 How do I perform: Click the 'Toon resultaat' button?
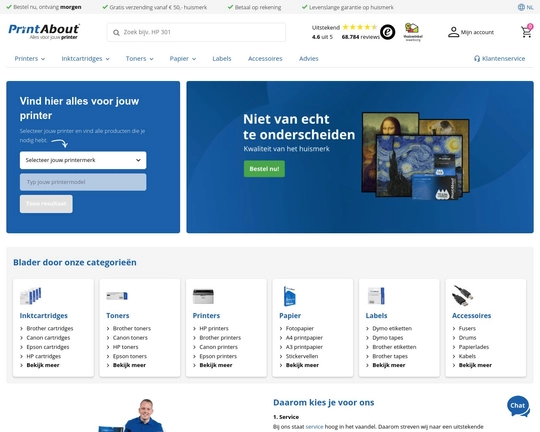[46, 204]
